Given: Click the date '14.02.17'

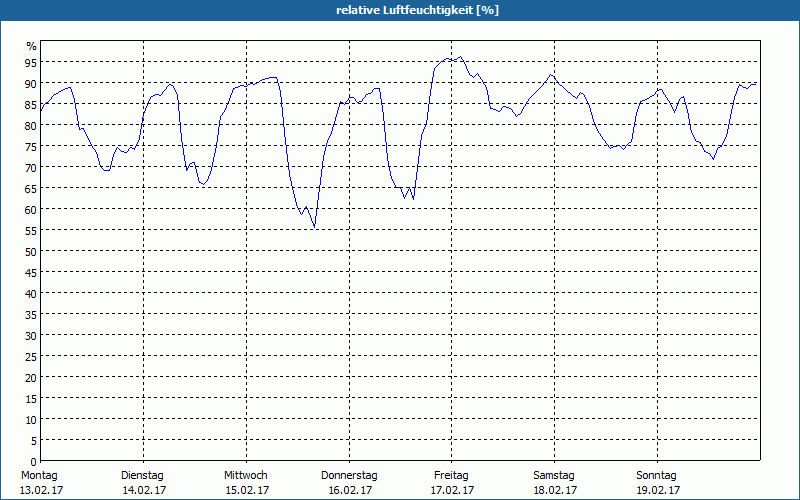Looking at the screenshot, I should (144, 490).
